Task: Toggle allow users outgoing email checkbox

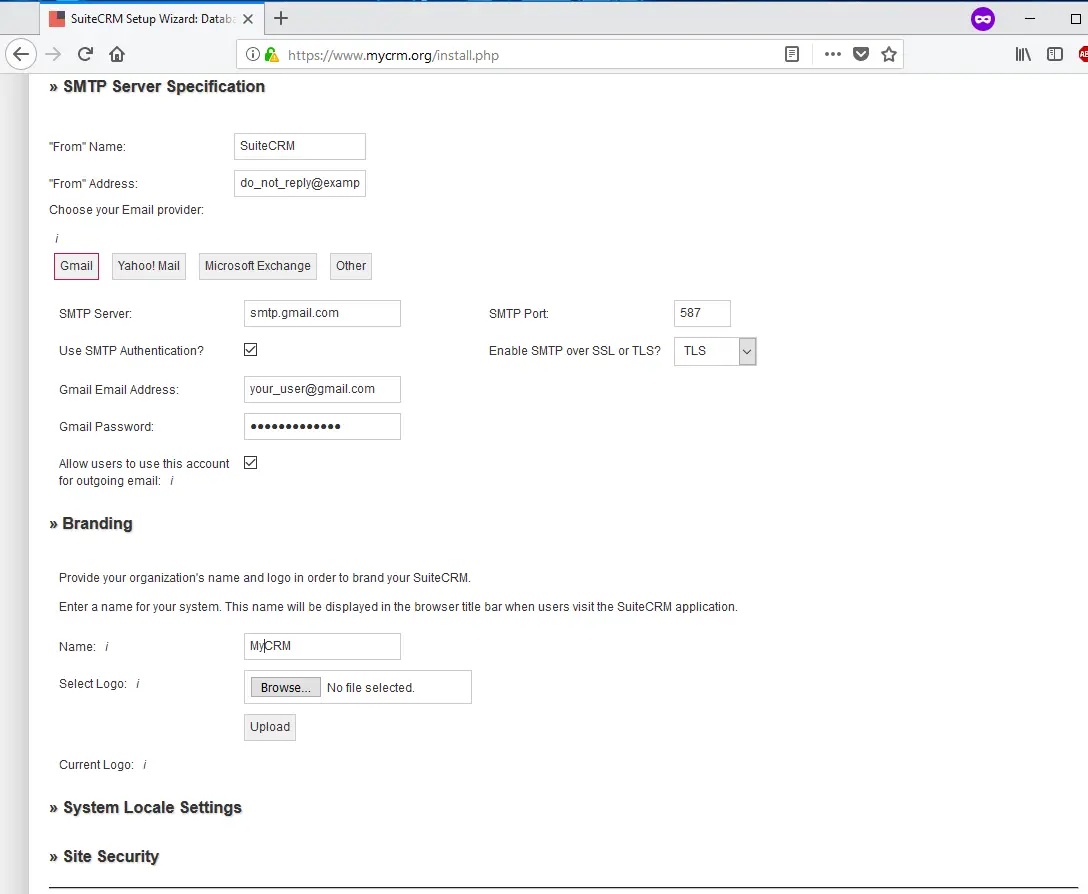Action: [x=250, y=463]
